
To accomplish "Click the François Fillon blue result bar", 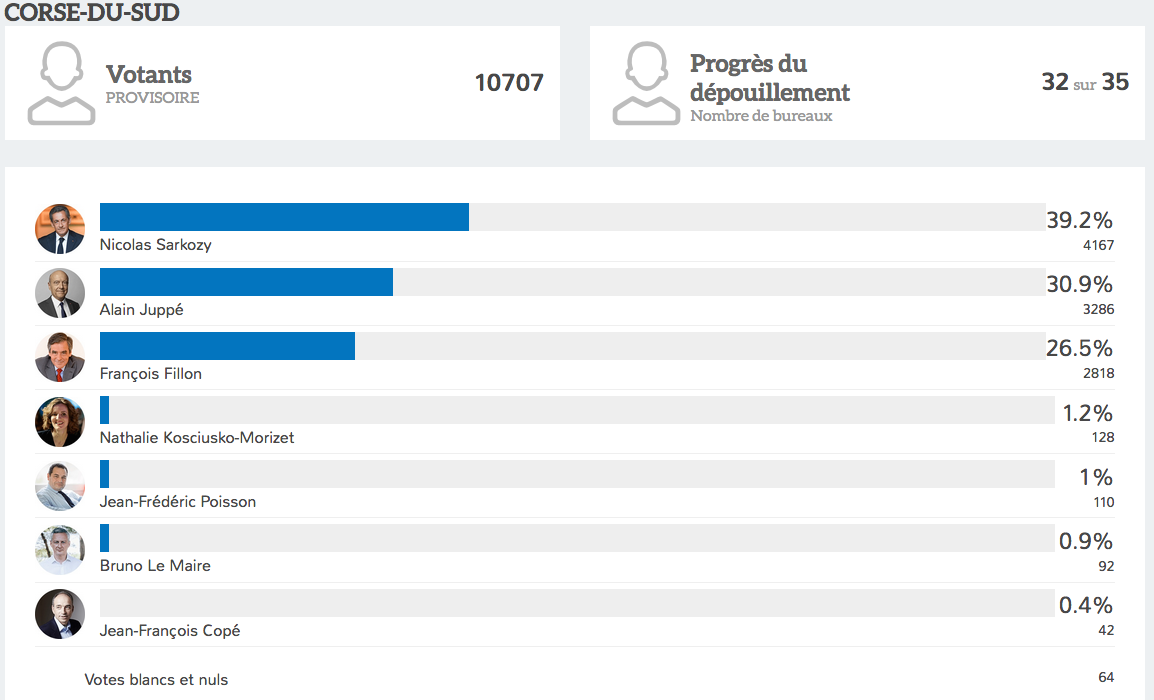I will click(x=227, y=346).
